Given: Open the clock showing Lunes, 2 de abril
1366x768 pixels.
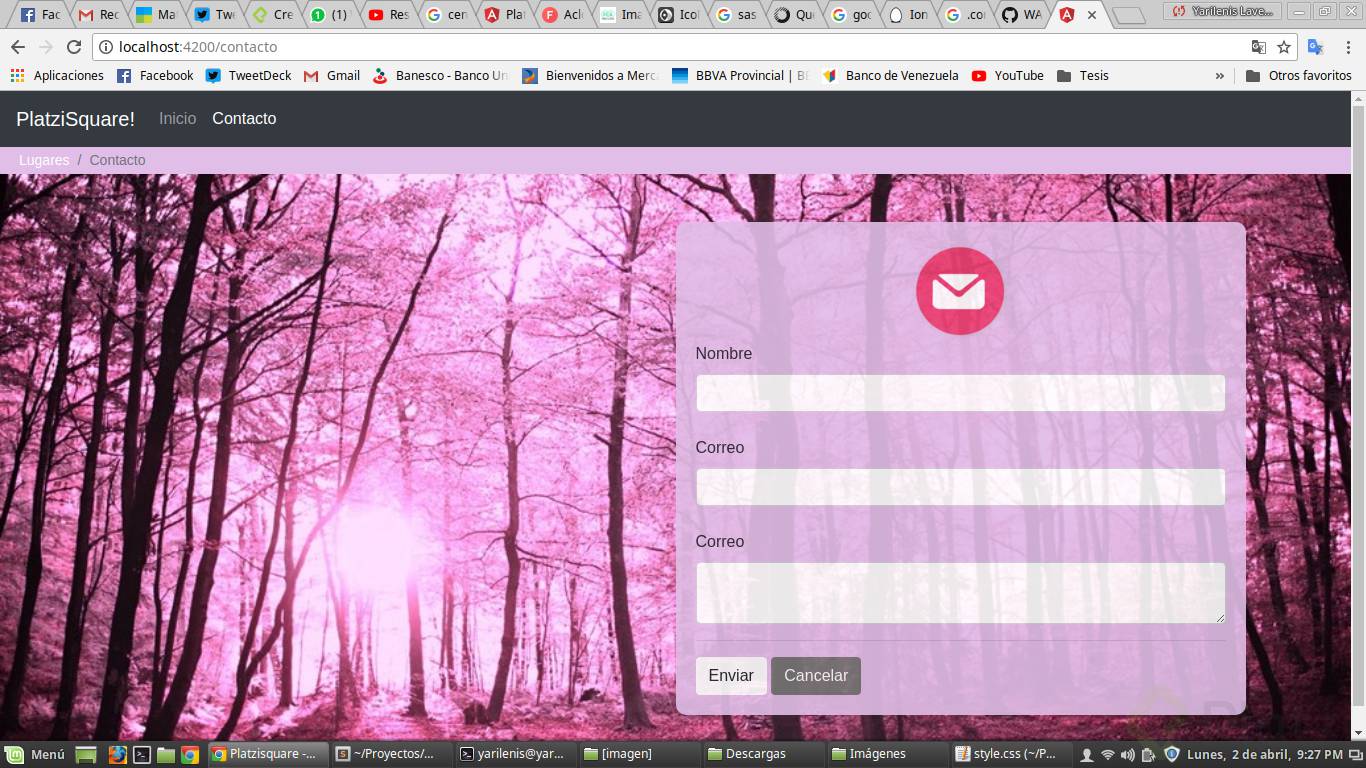Looking at the screenshot, I should (x=1265, y=754).
